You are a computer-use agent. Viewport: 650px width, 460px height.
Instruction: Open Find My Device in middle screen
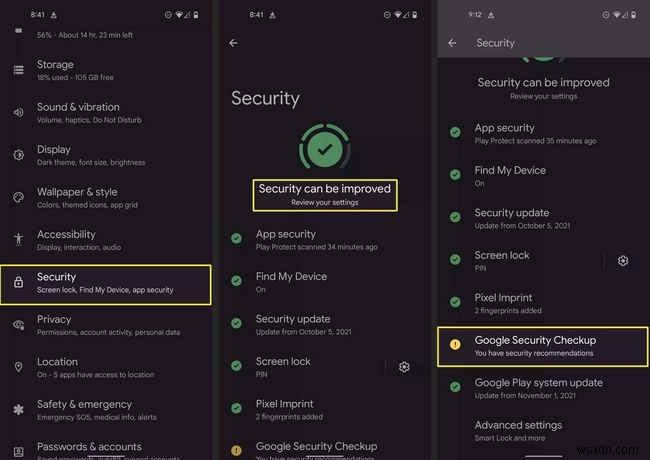tap(325, 282)
